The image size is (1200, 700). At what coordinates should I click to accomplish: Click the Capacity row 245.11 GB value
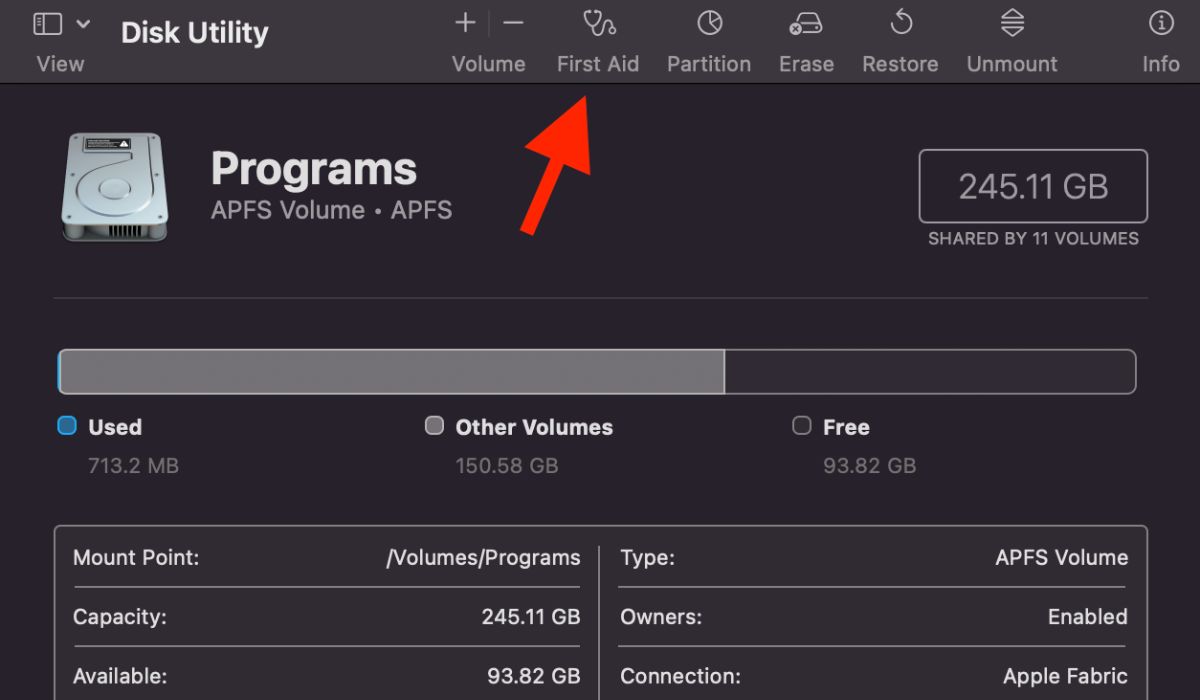point(531,617)
